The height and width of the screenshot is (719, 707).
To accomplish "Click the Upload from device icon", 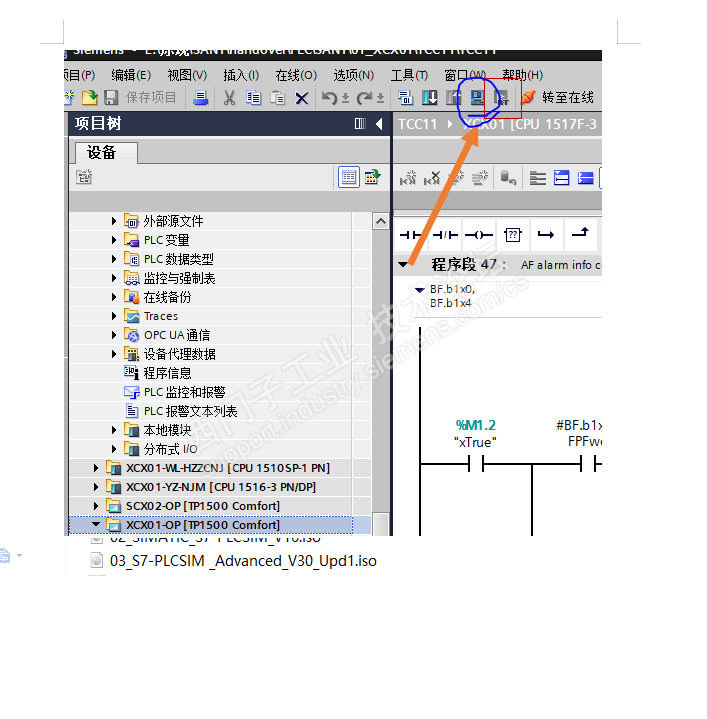I will click(453, 97).
